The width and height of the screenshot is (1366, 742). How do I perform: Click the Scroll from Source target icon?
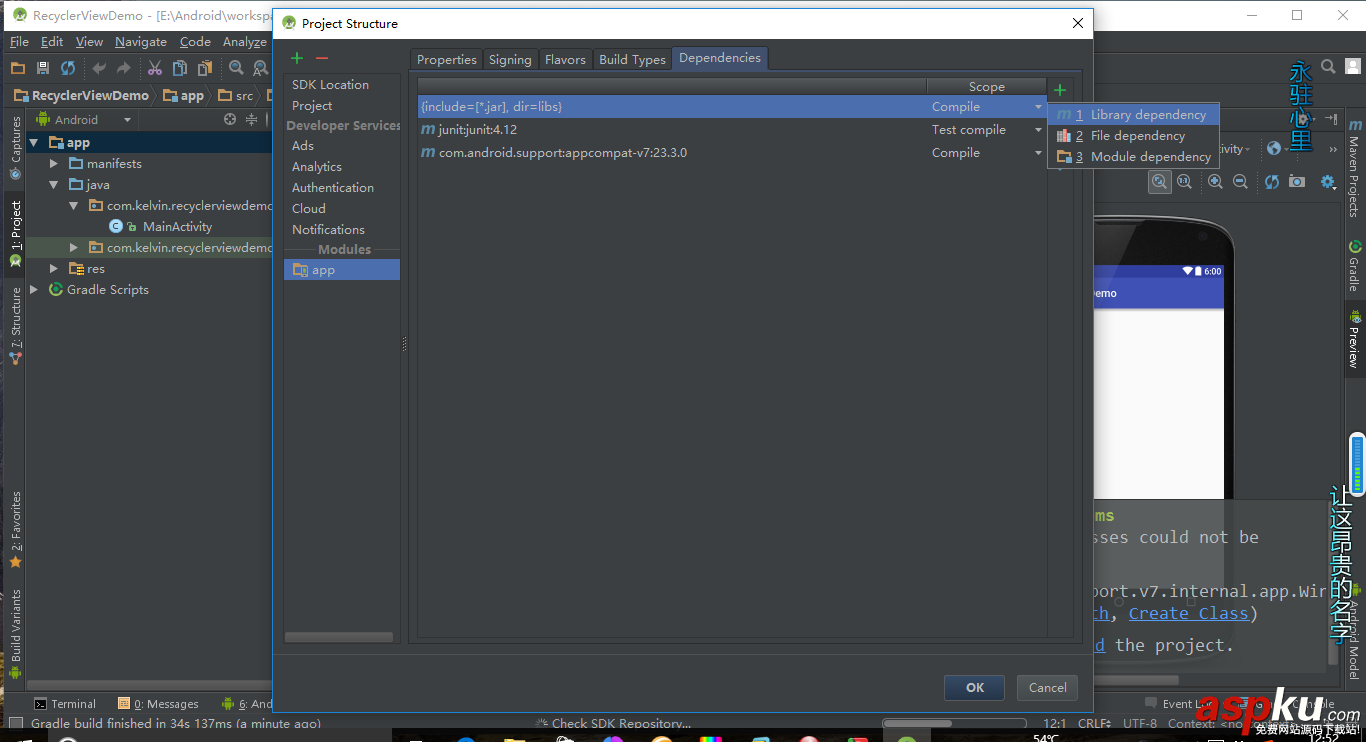(x=230, y=119)
